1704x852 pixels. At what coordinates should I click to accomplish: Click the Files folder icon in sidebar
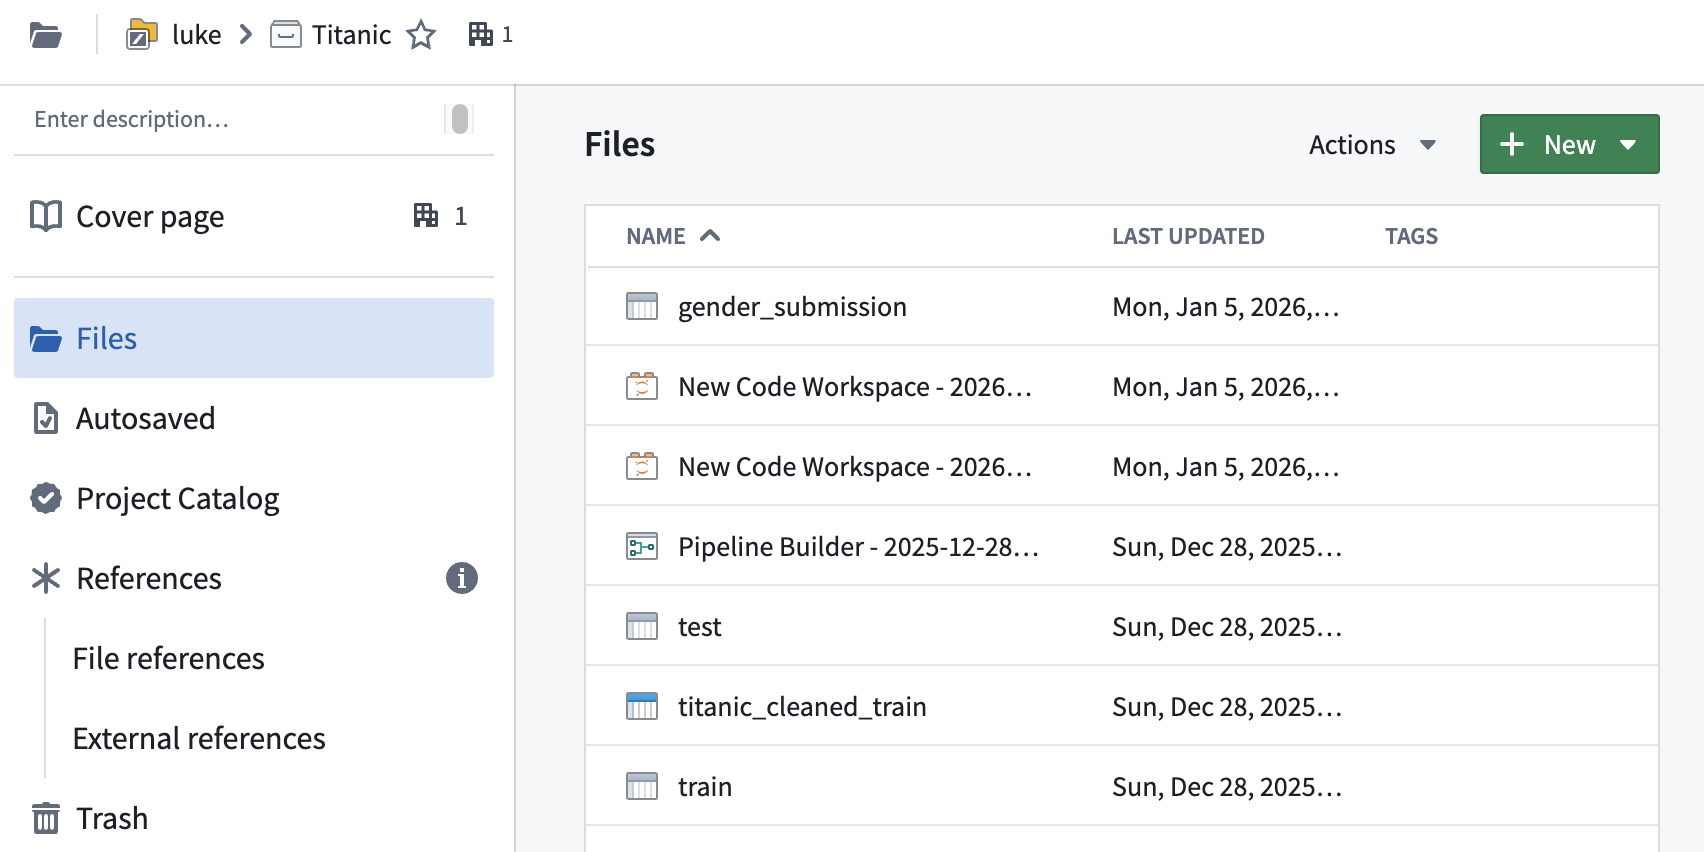(x=46, y=339)
